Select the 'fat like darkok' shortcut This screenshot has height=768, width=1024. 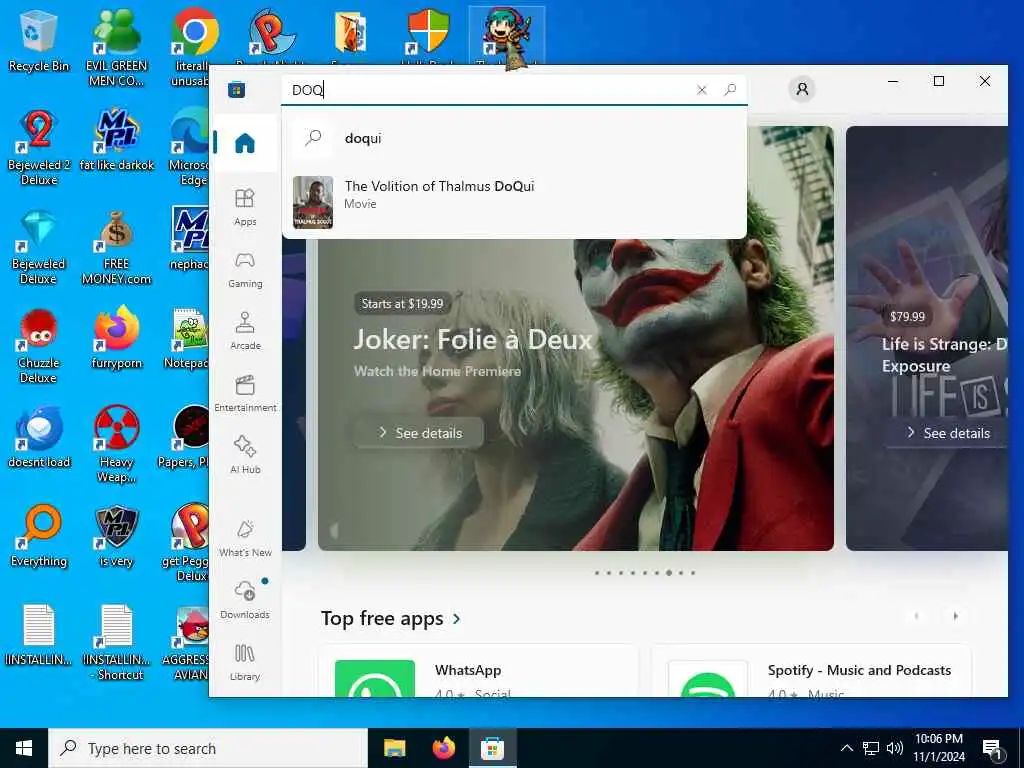(116, 140)
